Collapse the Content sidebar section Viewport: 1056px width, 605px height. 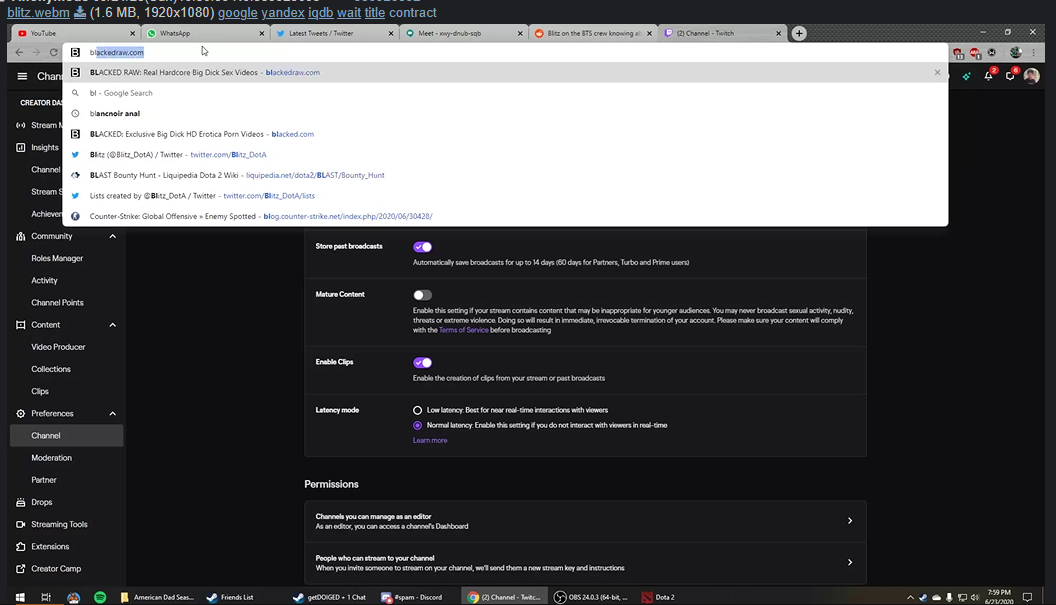112,325
